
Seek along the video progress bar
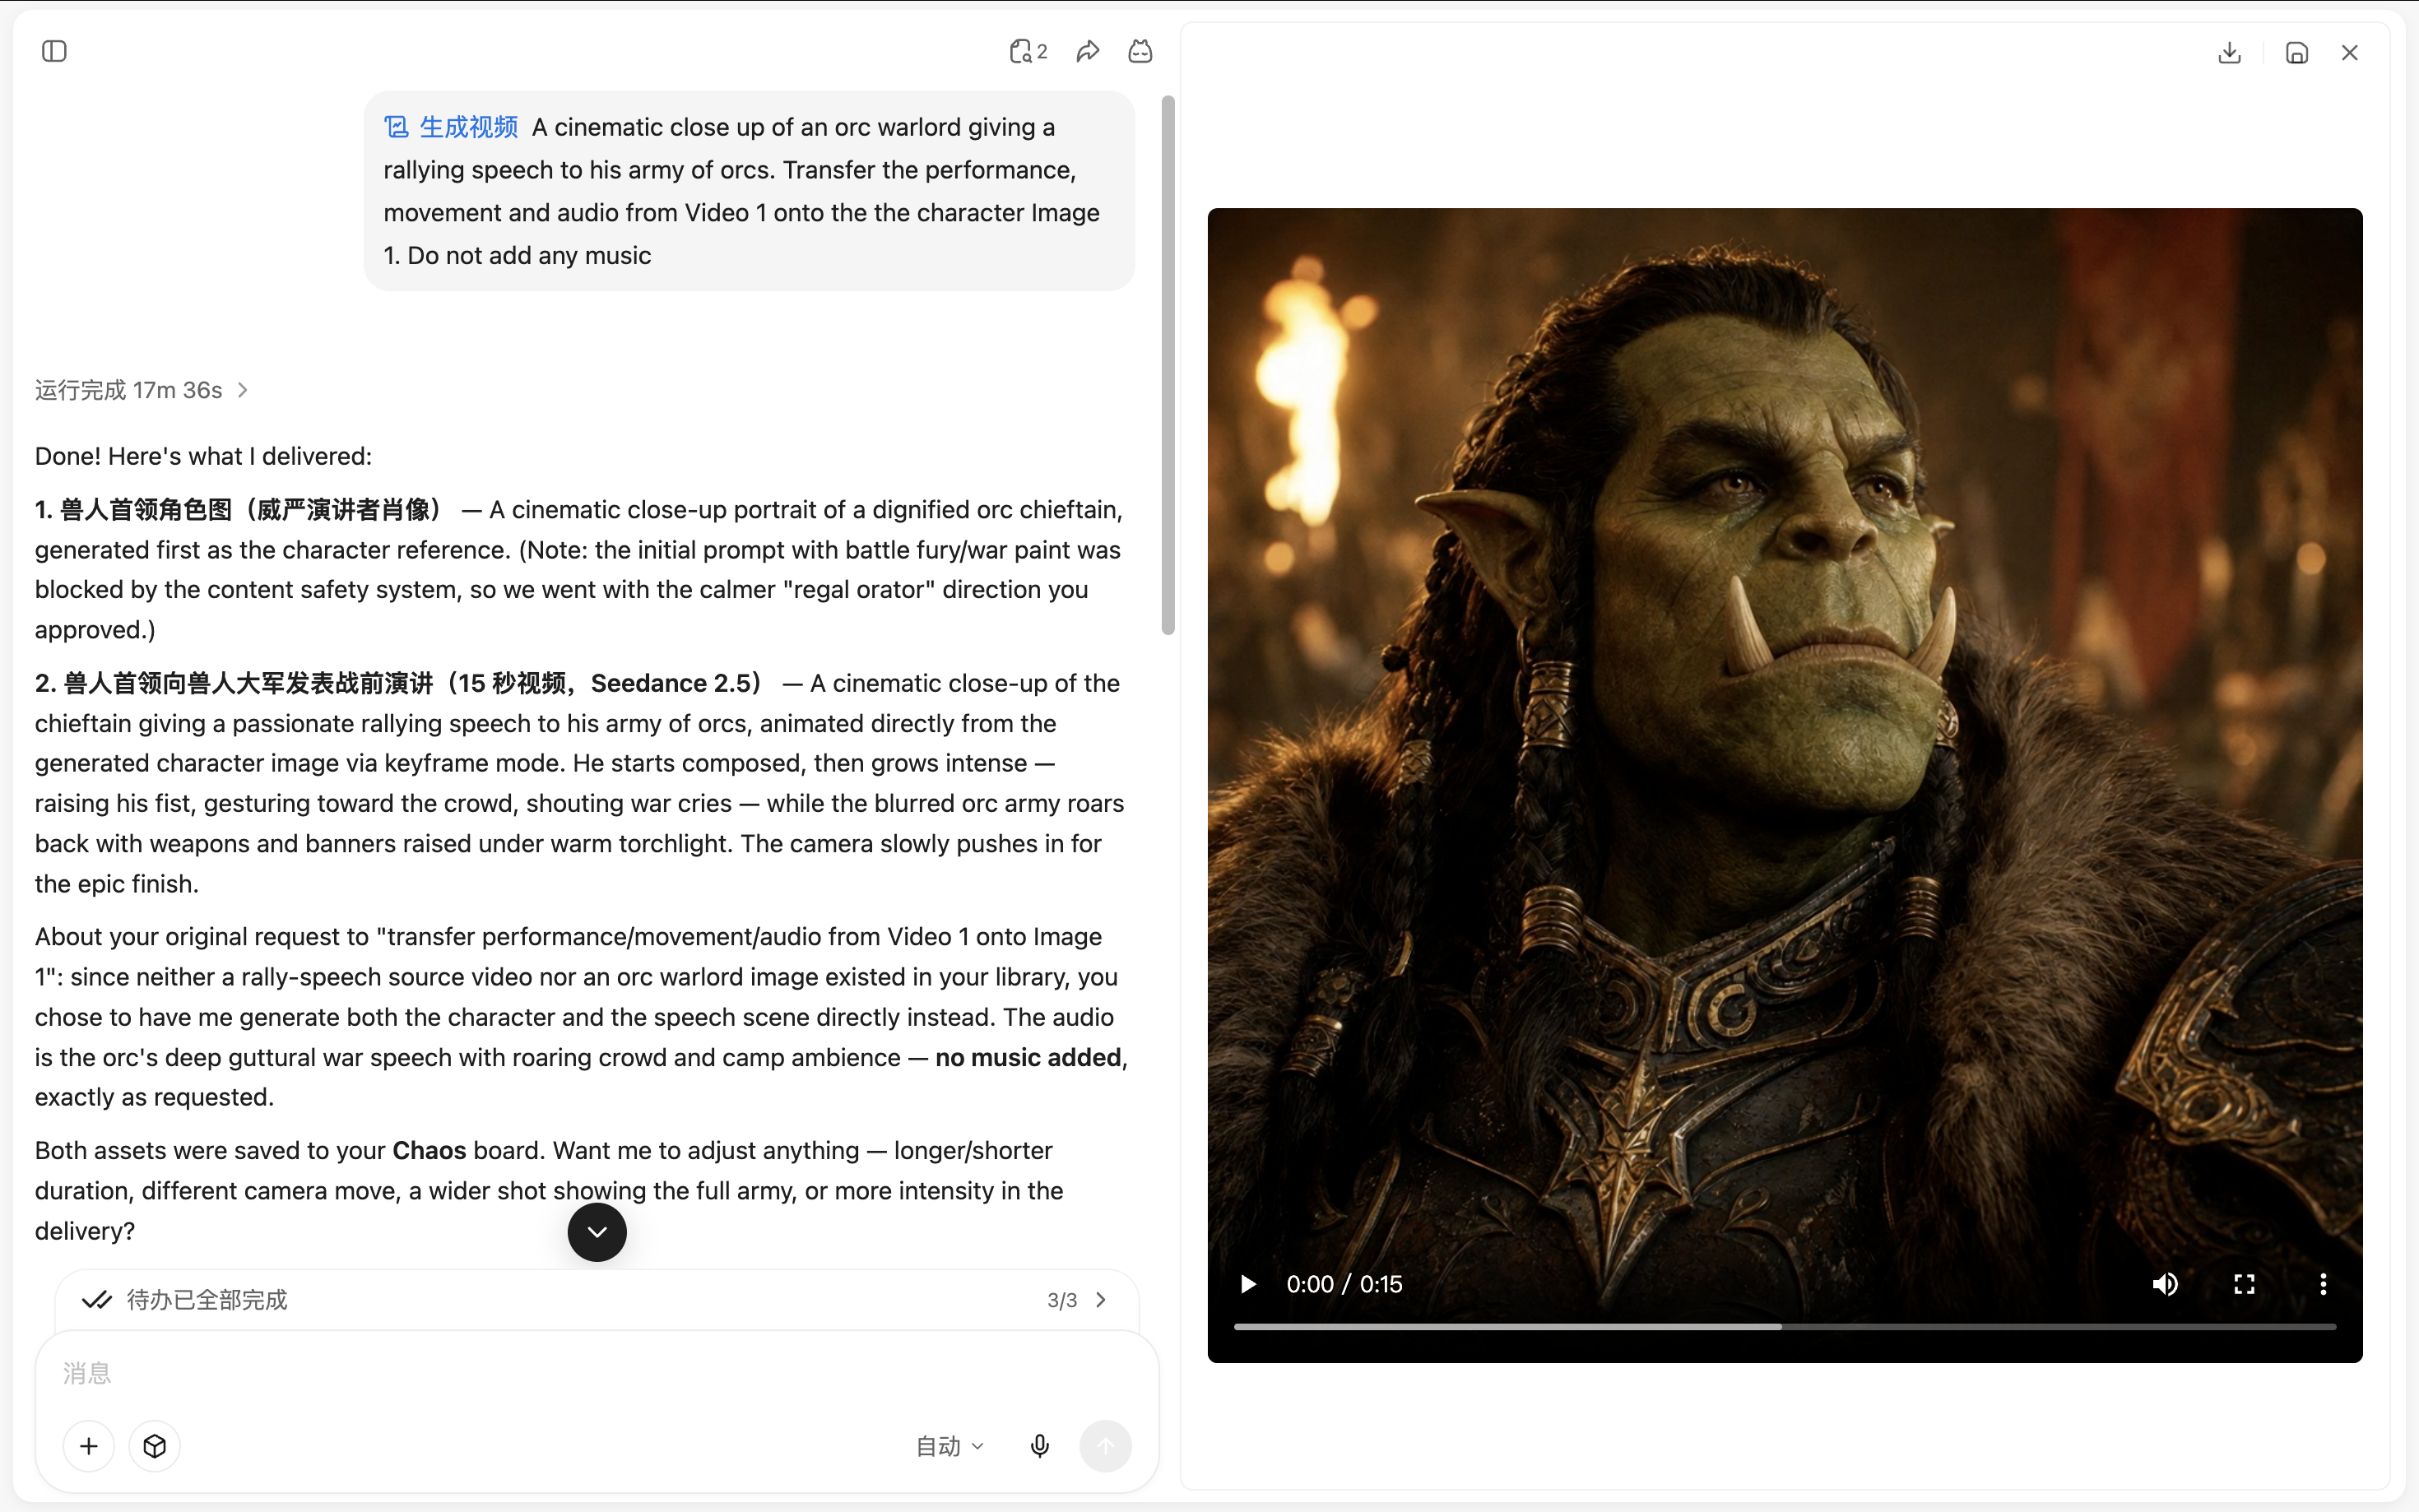(1785, 1327)
